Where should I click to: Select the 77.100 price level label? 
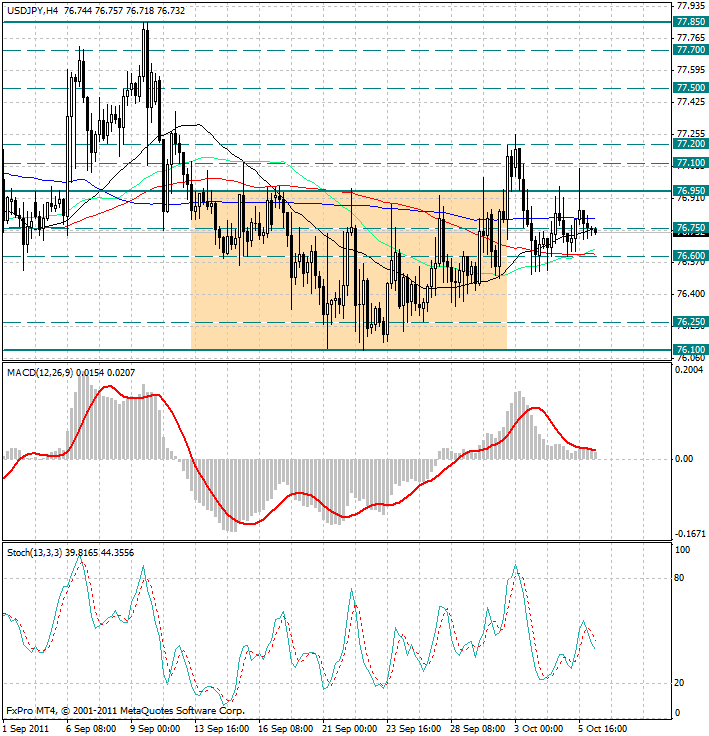pyautogui.click(x=691, y=162)
